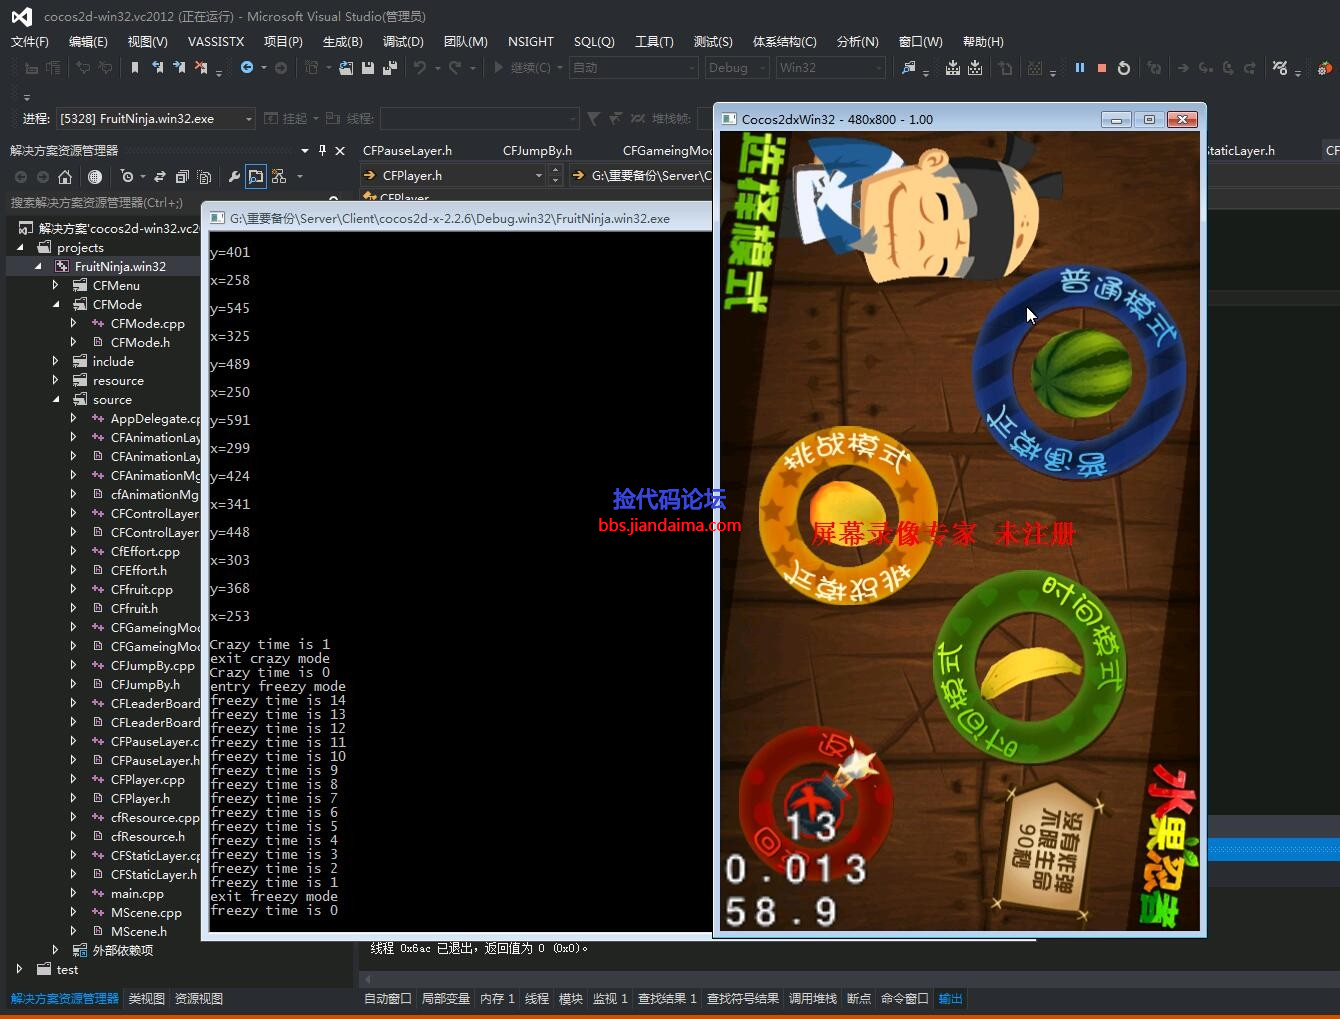Select the 输出 bottom tab

[x=950, y=998]
